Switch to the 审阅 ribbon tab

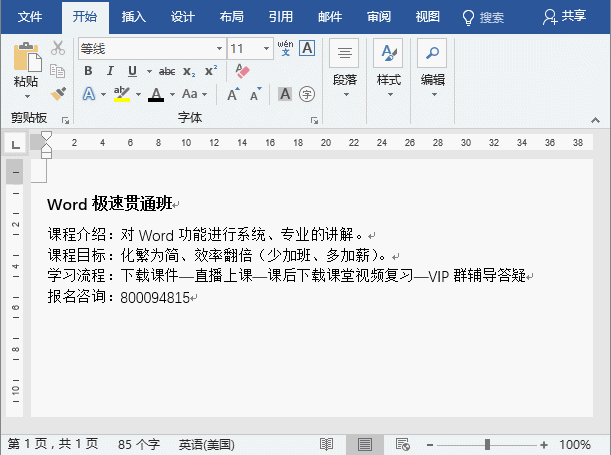point(379,17)
